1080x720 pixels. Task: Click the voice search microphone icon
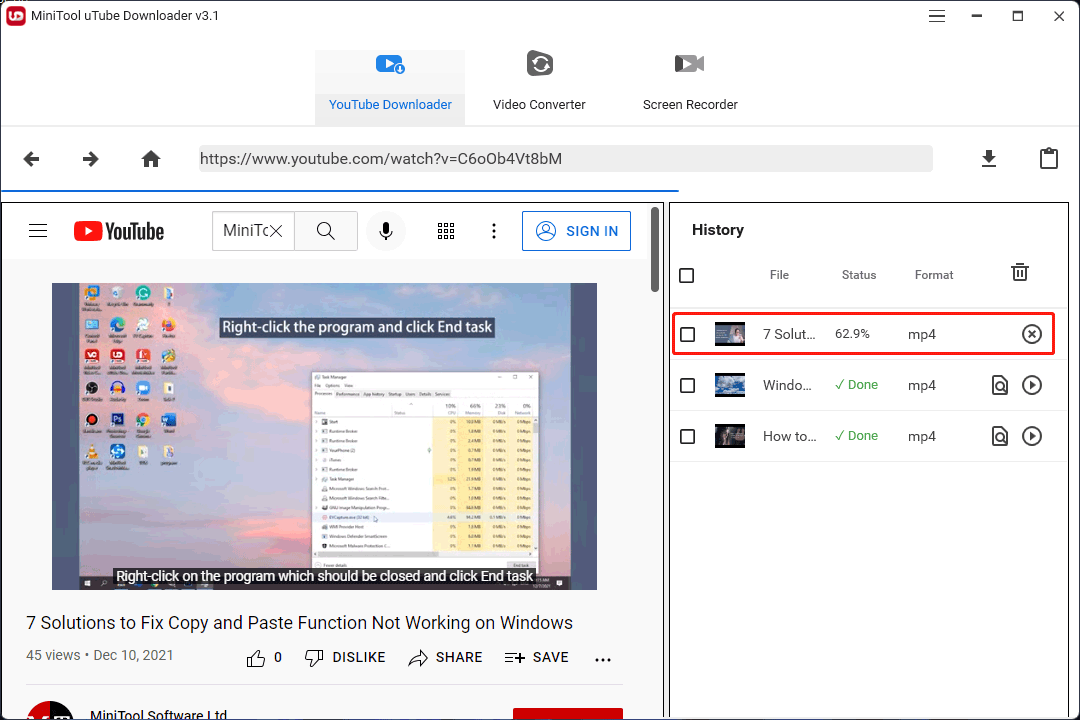point(386,231)
